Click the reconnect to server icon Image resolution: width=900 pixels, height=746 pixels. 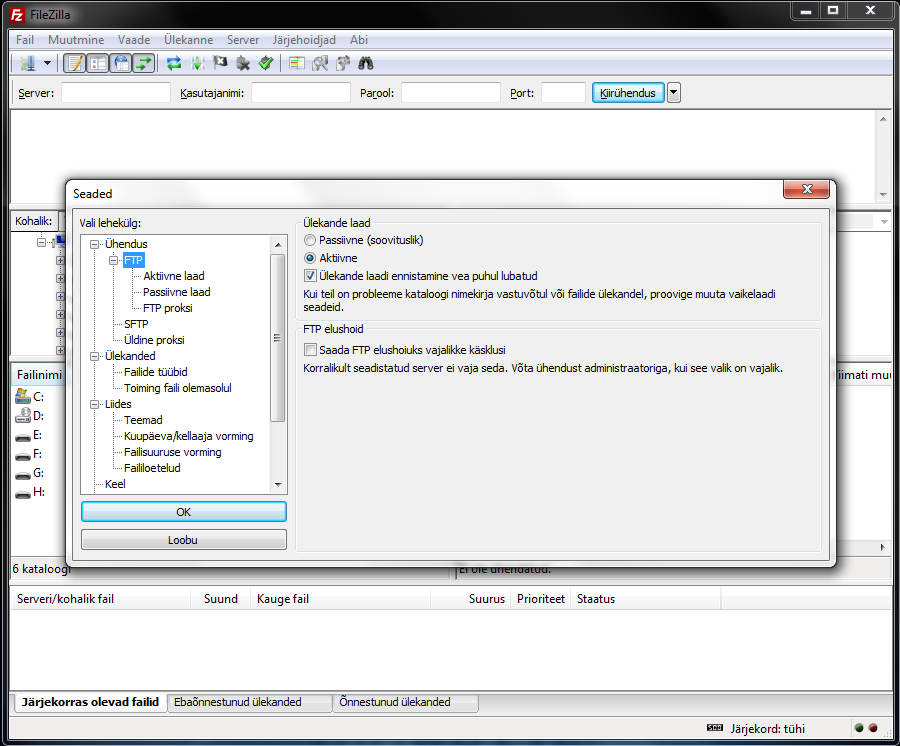coord(266,63)
